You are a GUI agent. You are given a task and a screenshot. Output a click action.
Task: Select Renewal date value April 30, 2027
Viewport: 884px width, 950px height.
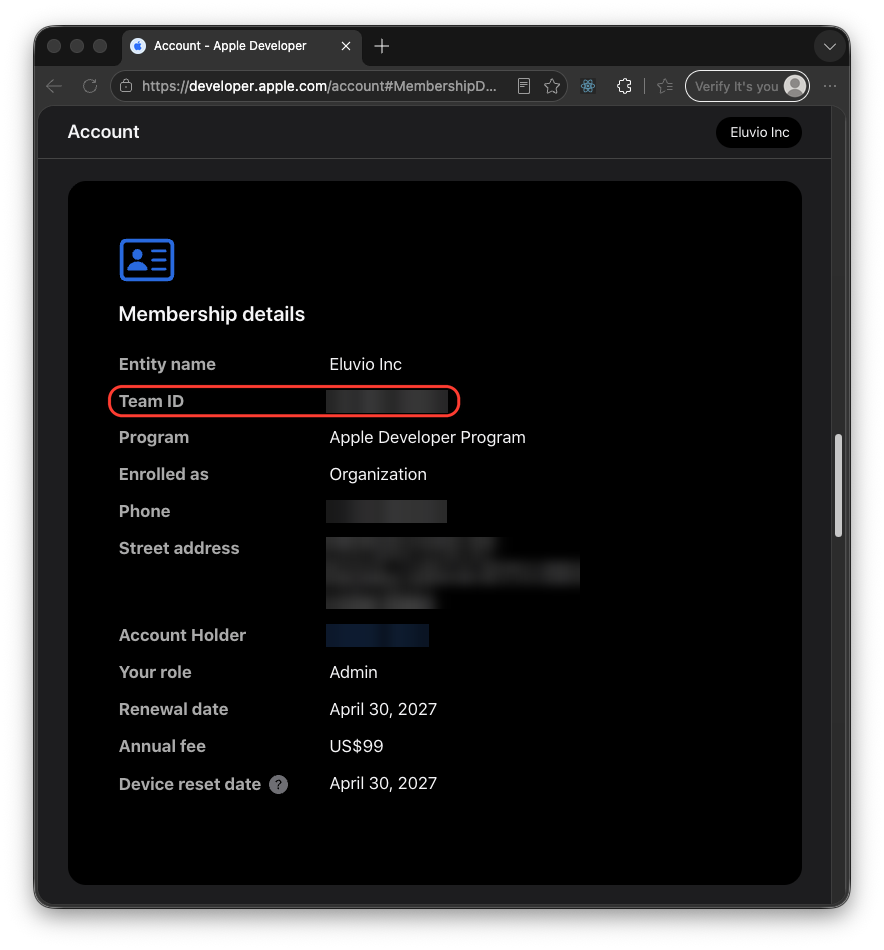383,709
